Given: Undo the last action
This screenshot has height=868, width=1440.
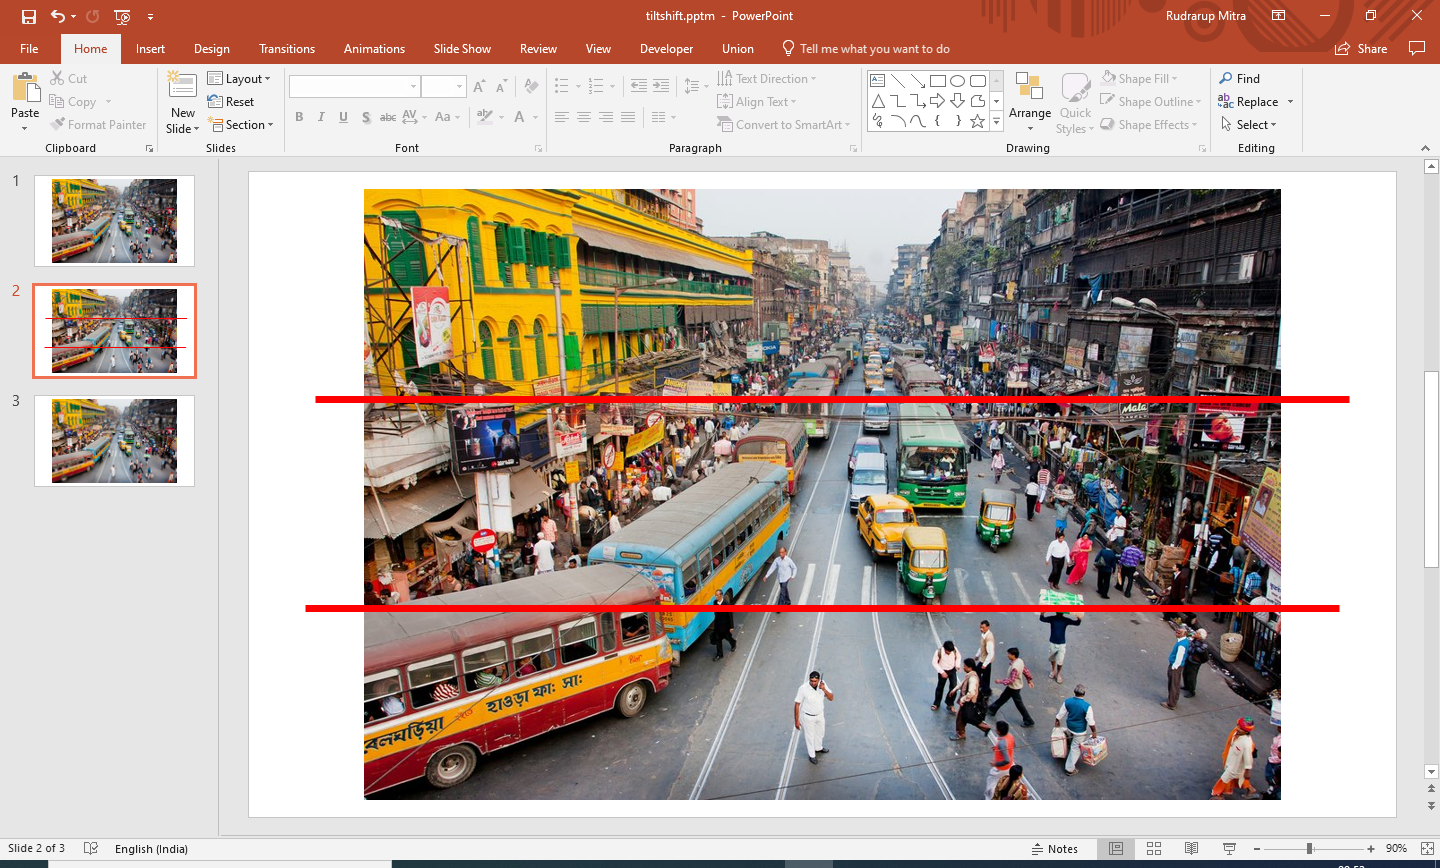Looking at the screenshot, I should tap(58, 16).
